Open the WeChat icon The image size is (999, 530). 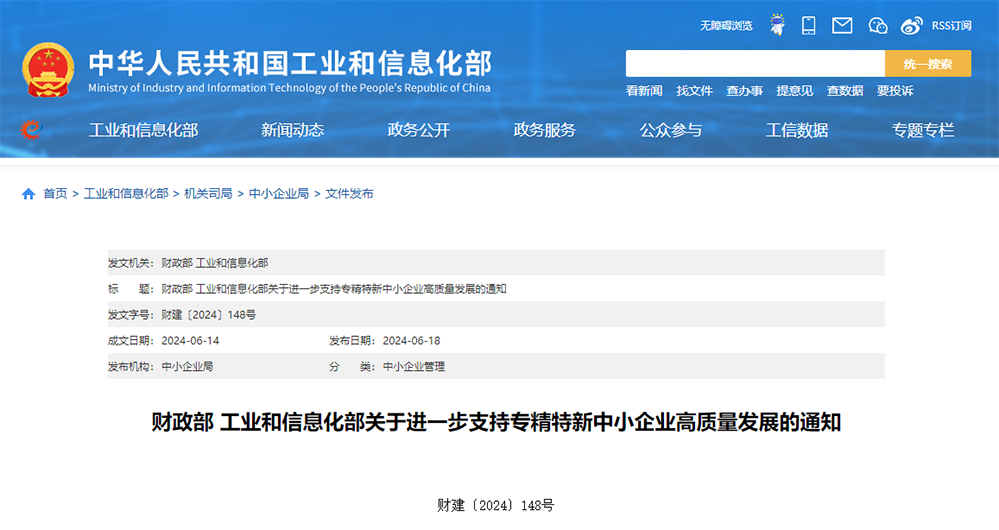[878, 25]
